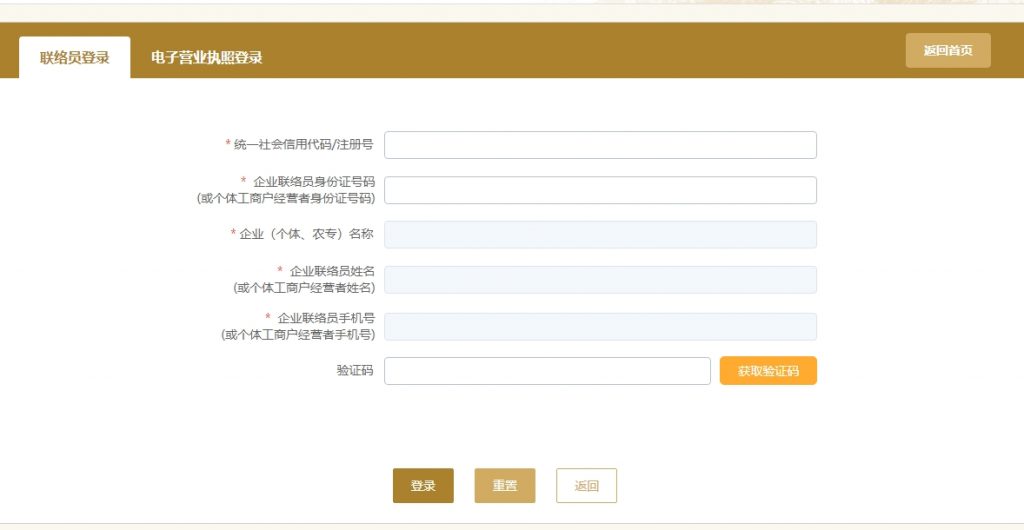Screen dimensions: 1024x530
Task: Request a code with 获取验证码
Action: pos(768,371)
